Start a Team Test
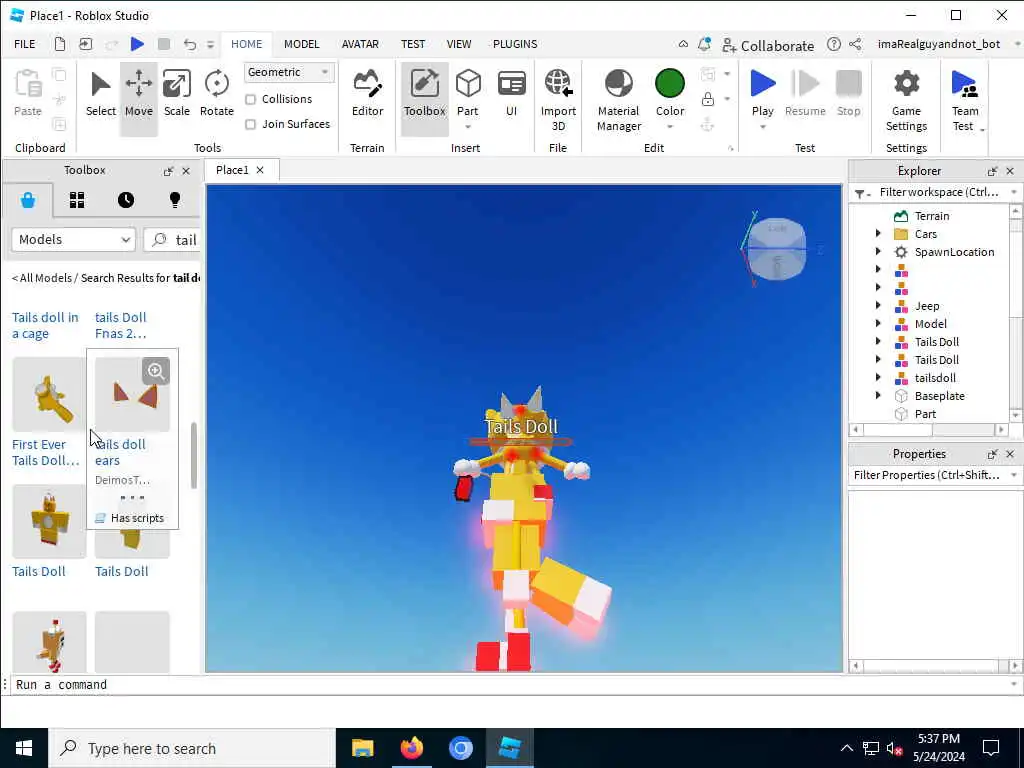This screenshot has width=1024, height=768. coord(965,99)
